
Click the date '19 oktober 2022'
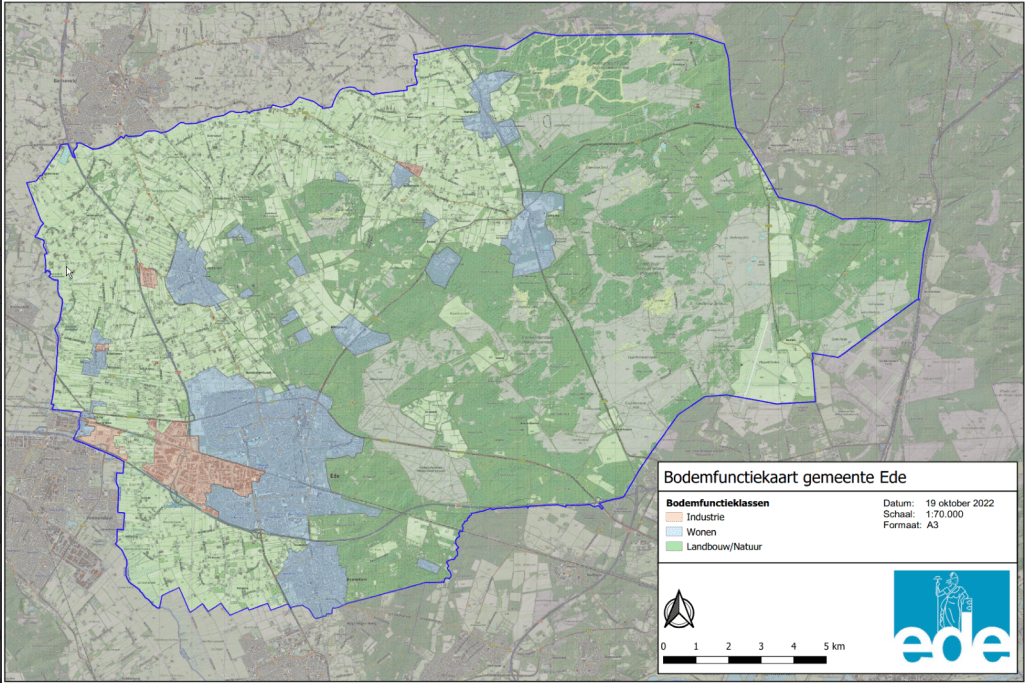[x=962, y=503]
